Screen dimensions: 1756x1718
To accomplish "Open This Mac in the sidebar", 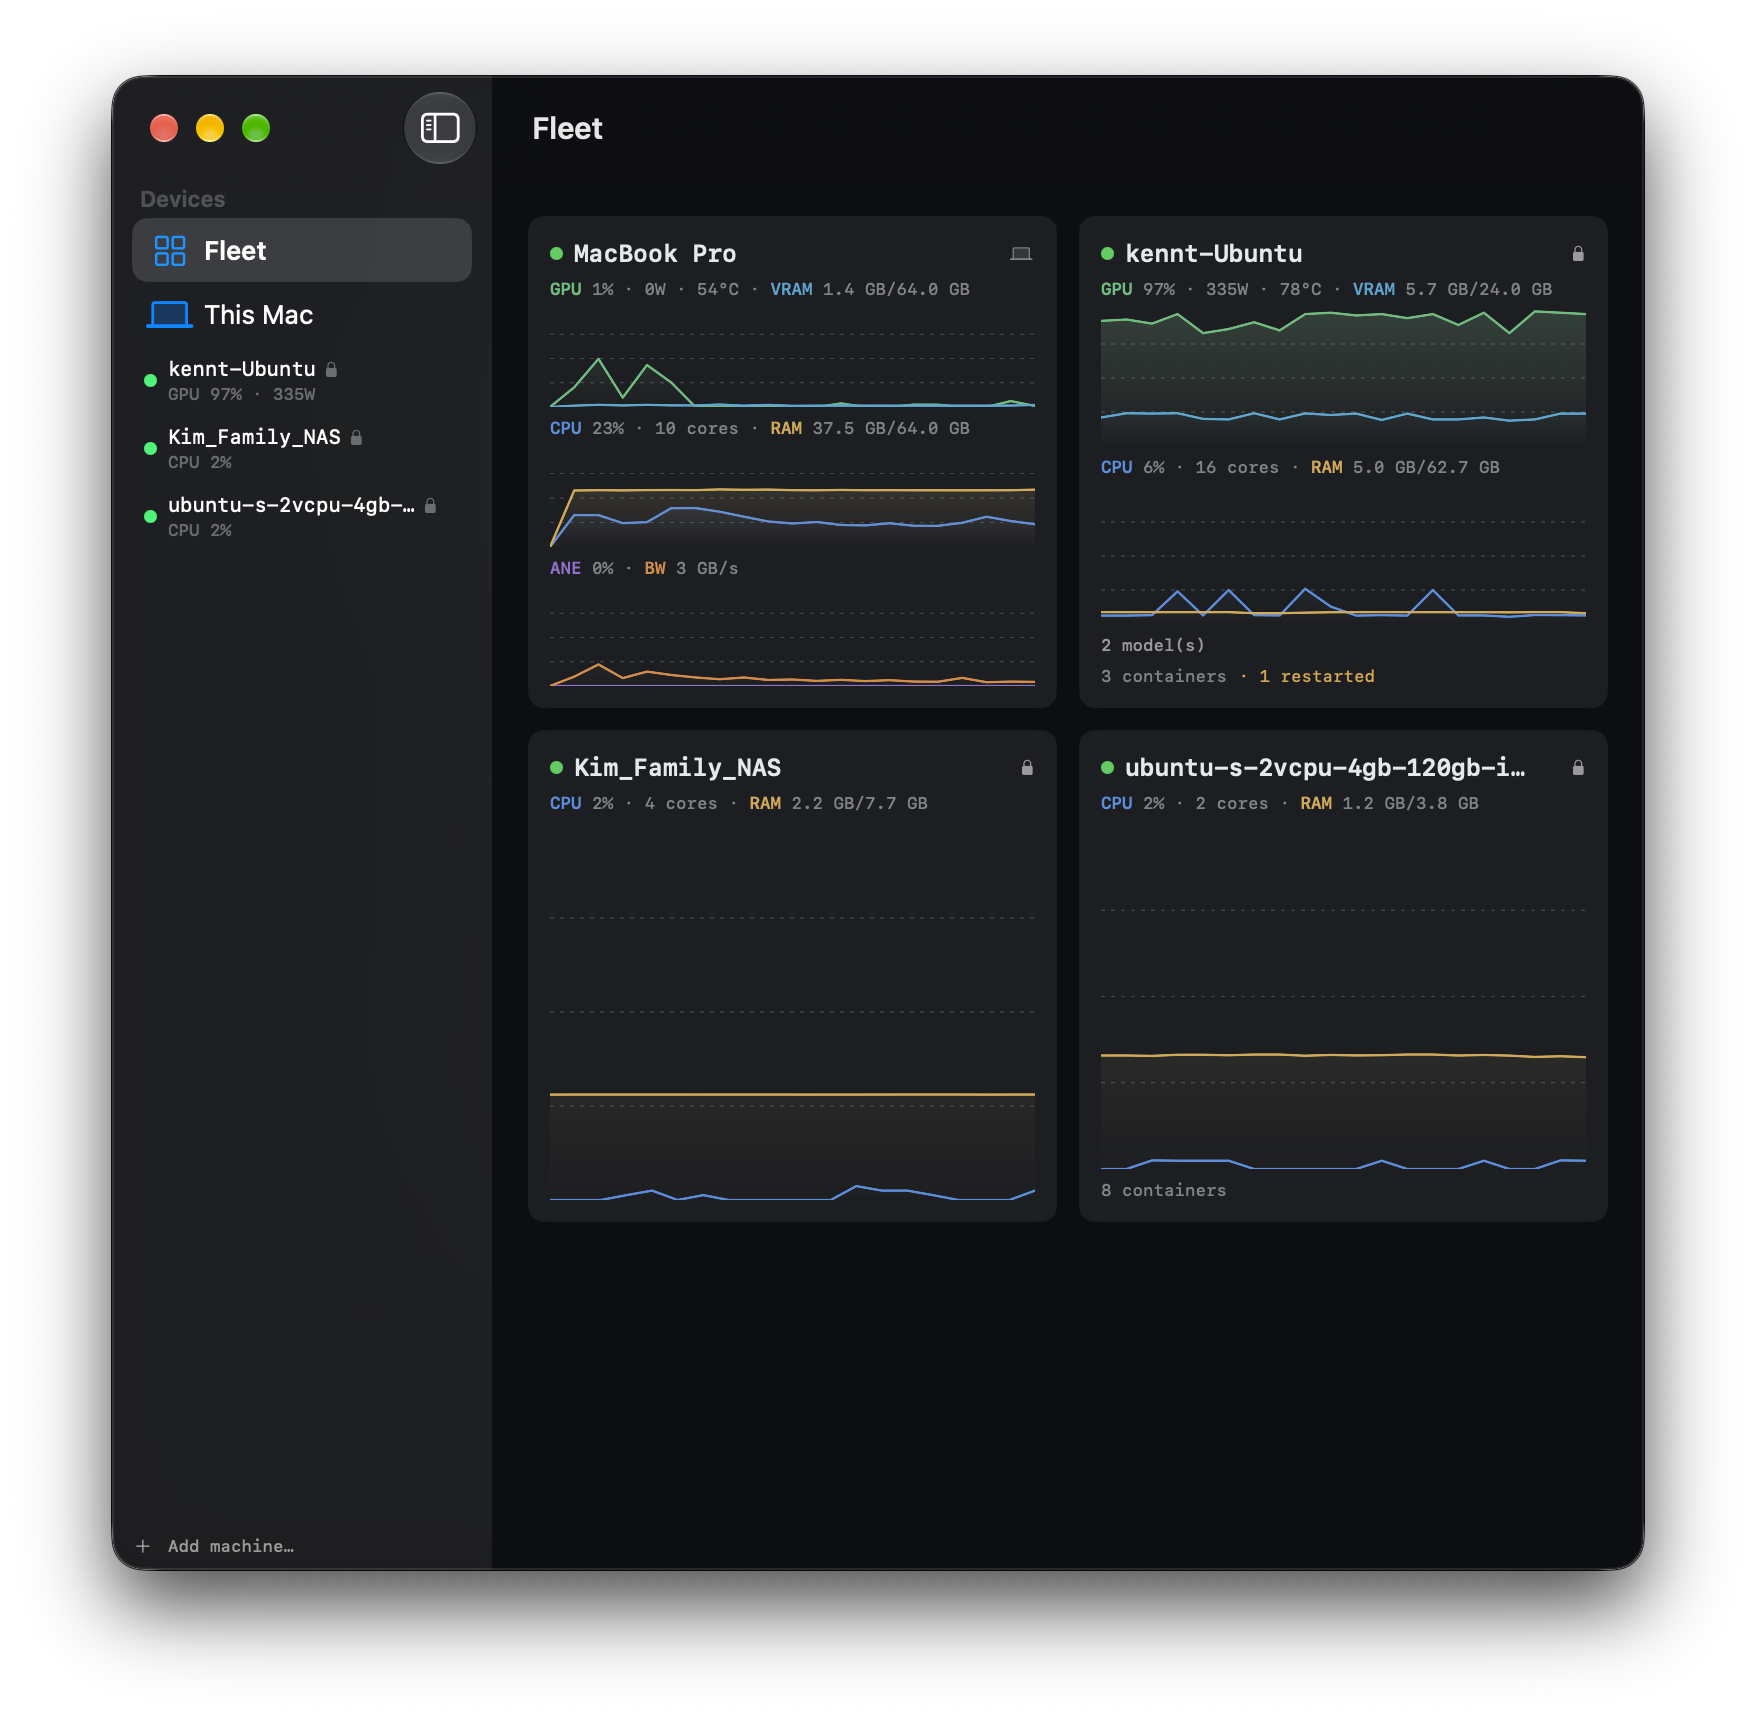I will pyautogui.click(x=302, y=315).
